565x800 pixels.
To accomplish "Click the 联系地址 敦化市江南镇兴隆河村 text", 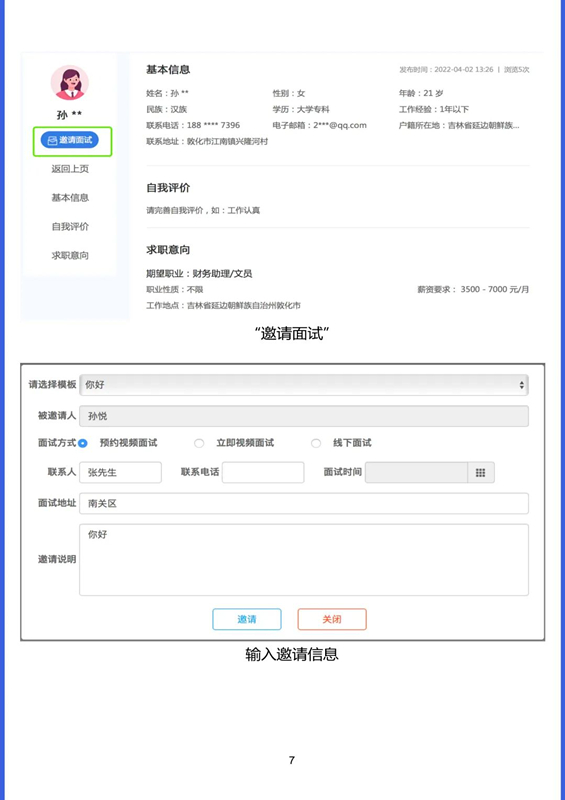I will 207,141.
